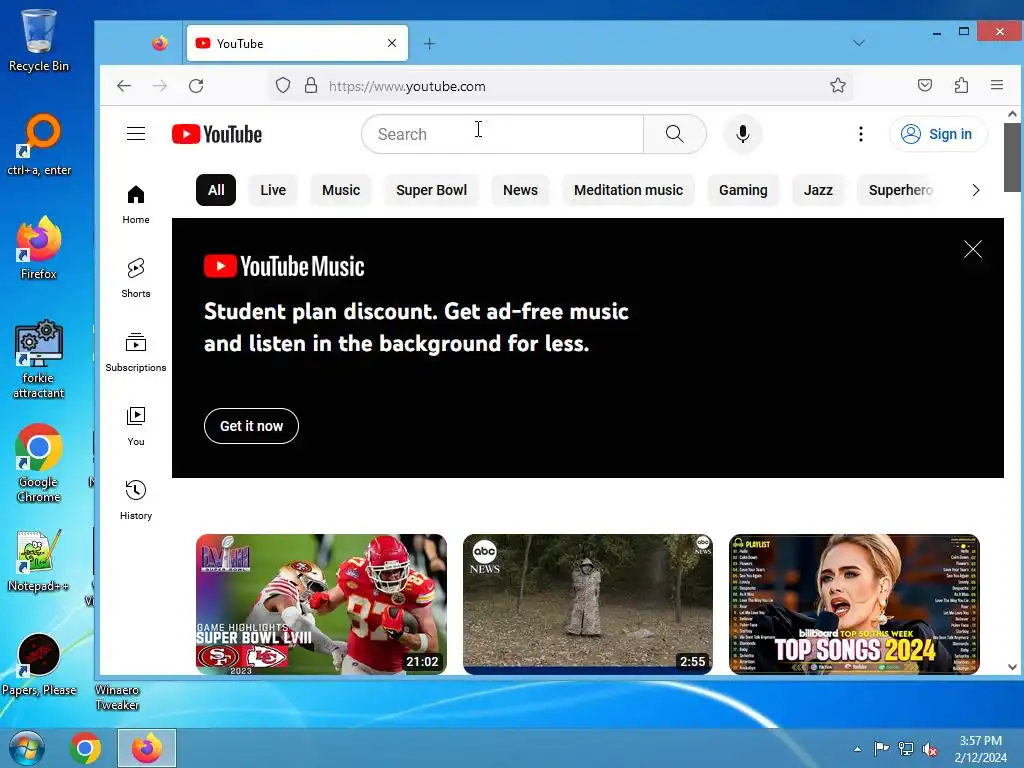This screenshot has height=768, width=1024.
Task: Select the Firefox desktop shortcut
Action: tap(39, 248)
